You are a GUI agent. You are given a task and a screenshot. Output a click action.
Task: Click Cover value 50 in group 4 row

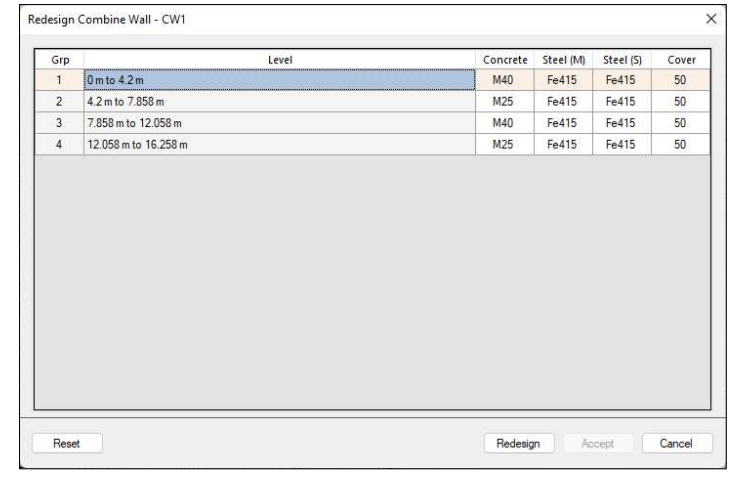coord(681,144)
